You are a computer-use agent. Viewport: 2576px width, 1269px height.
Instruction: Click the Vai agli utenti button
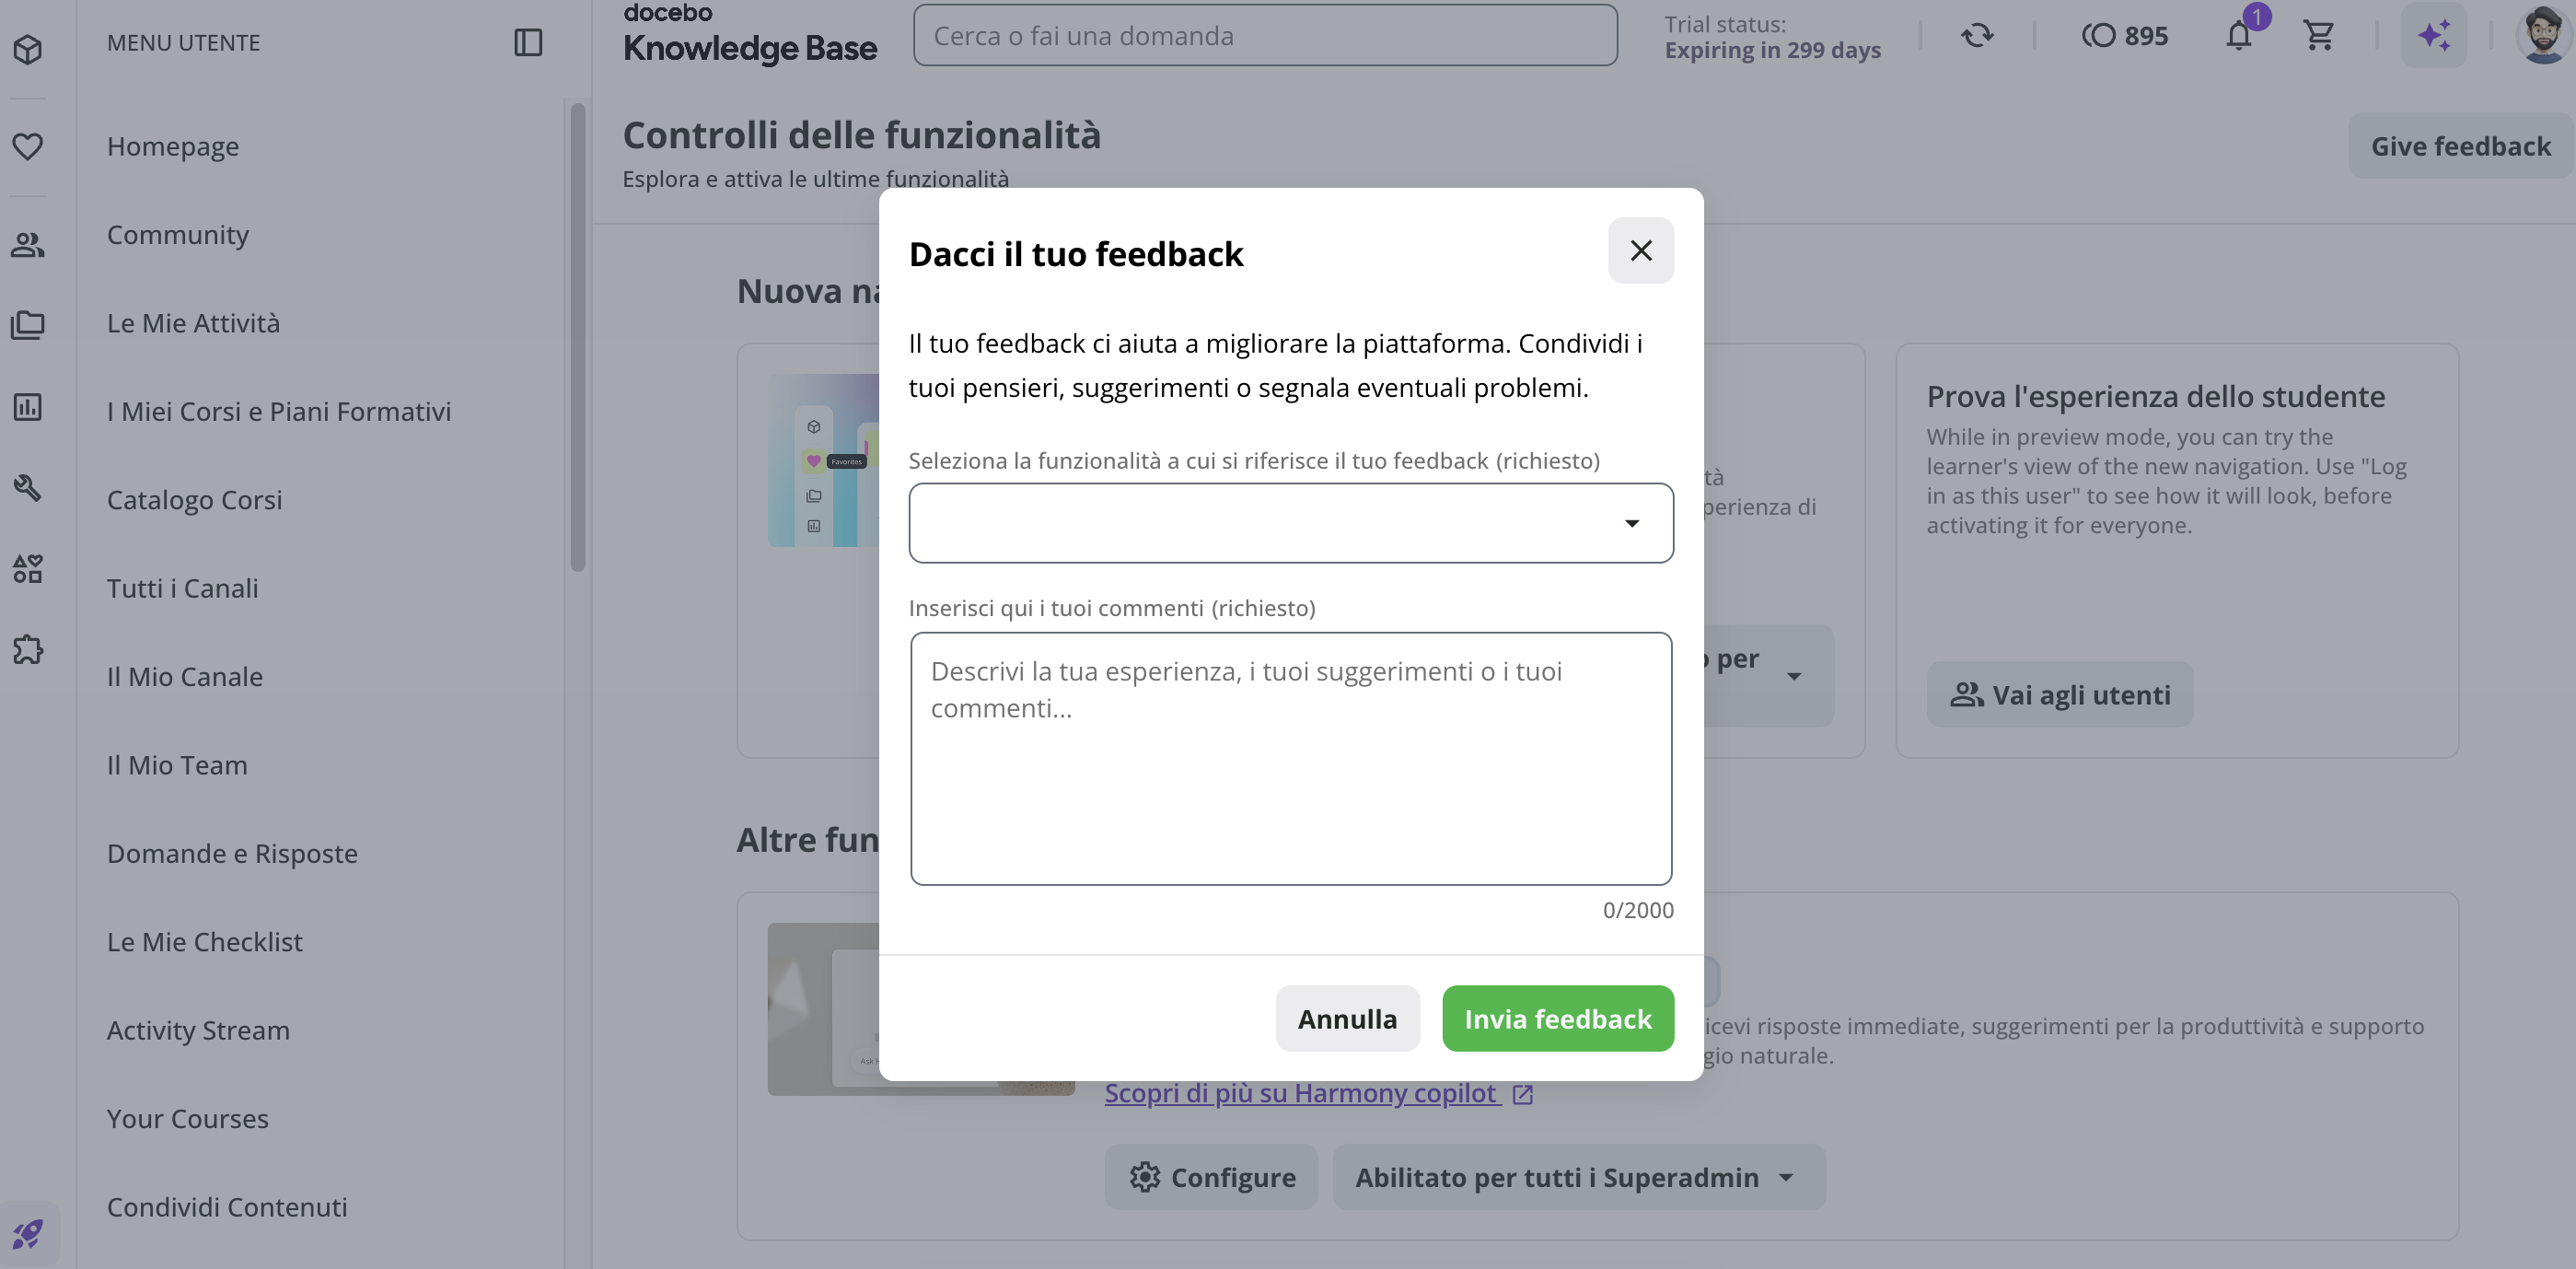(2060, 694)
